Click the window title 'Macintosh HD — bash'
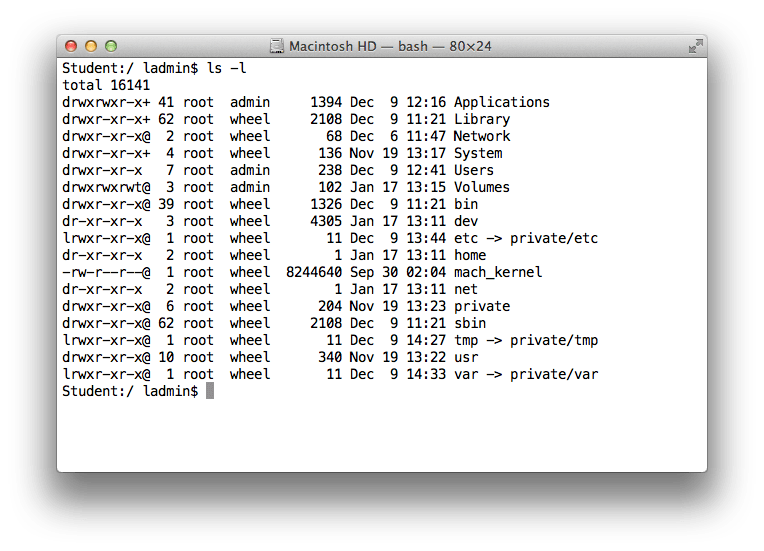The image size is (764, 551). [x=389, y=46]
